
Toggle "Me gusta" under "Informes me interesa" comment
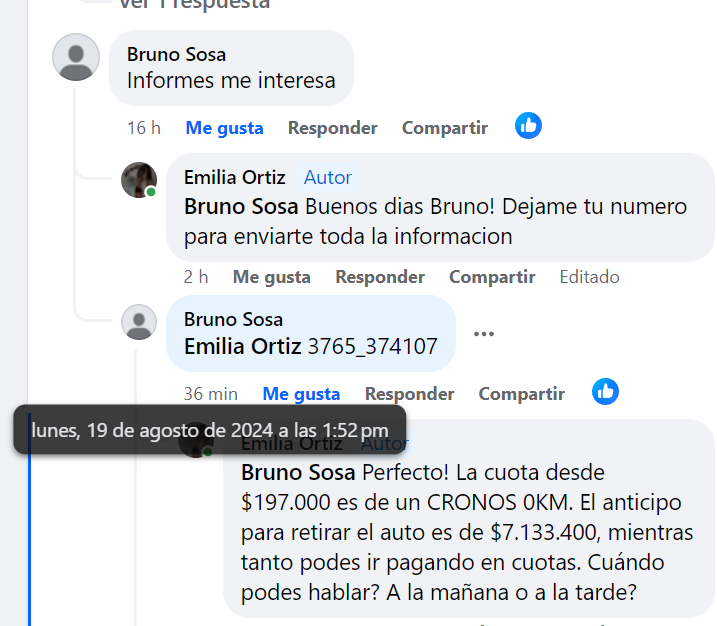point(224,128)
